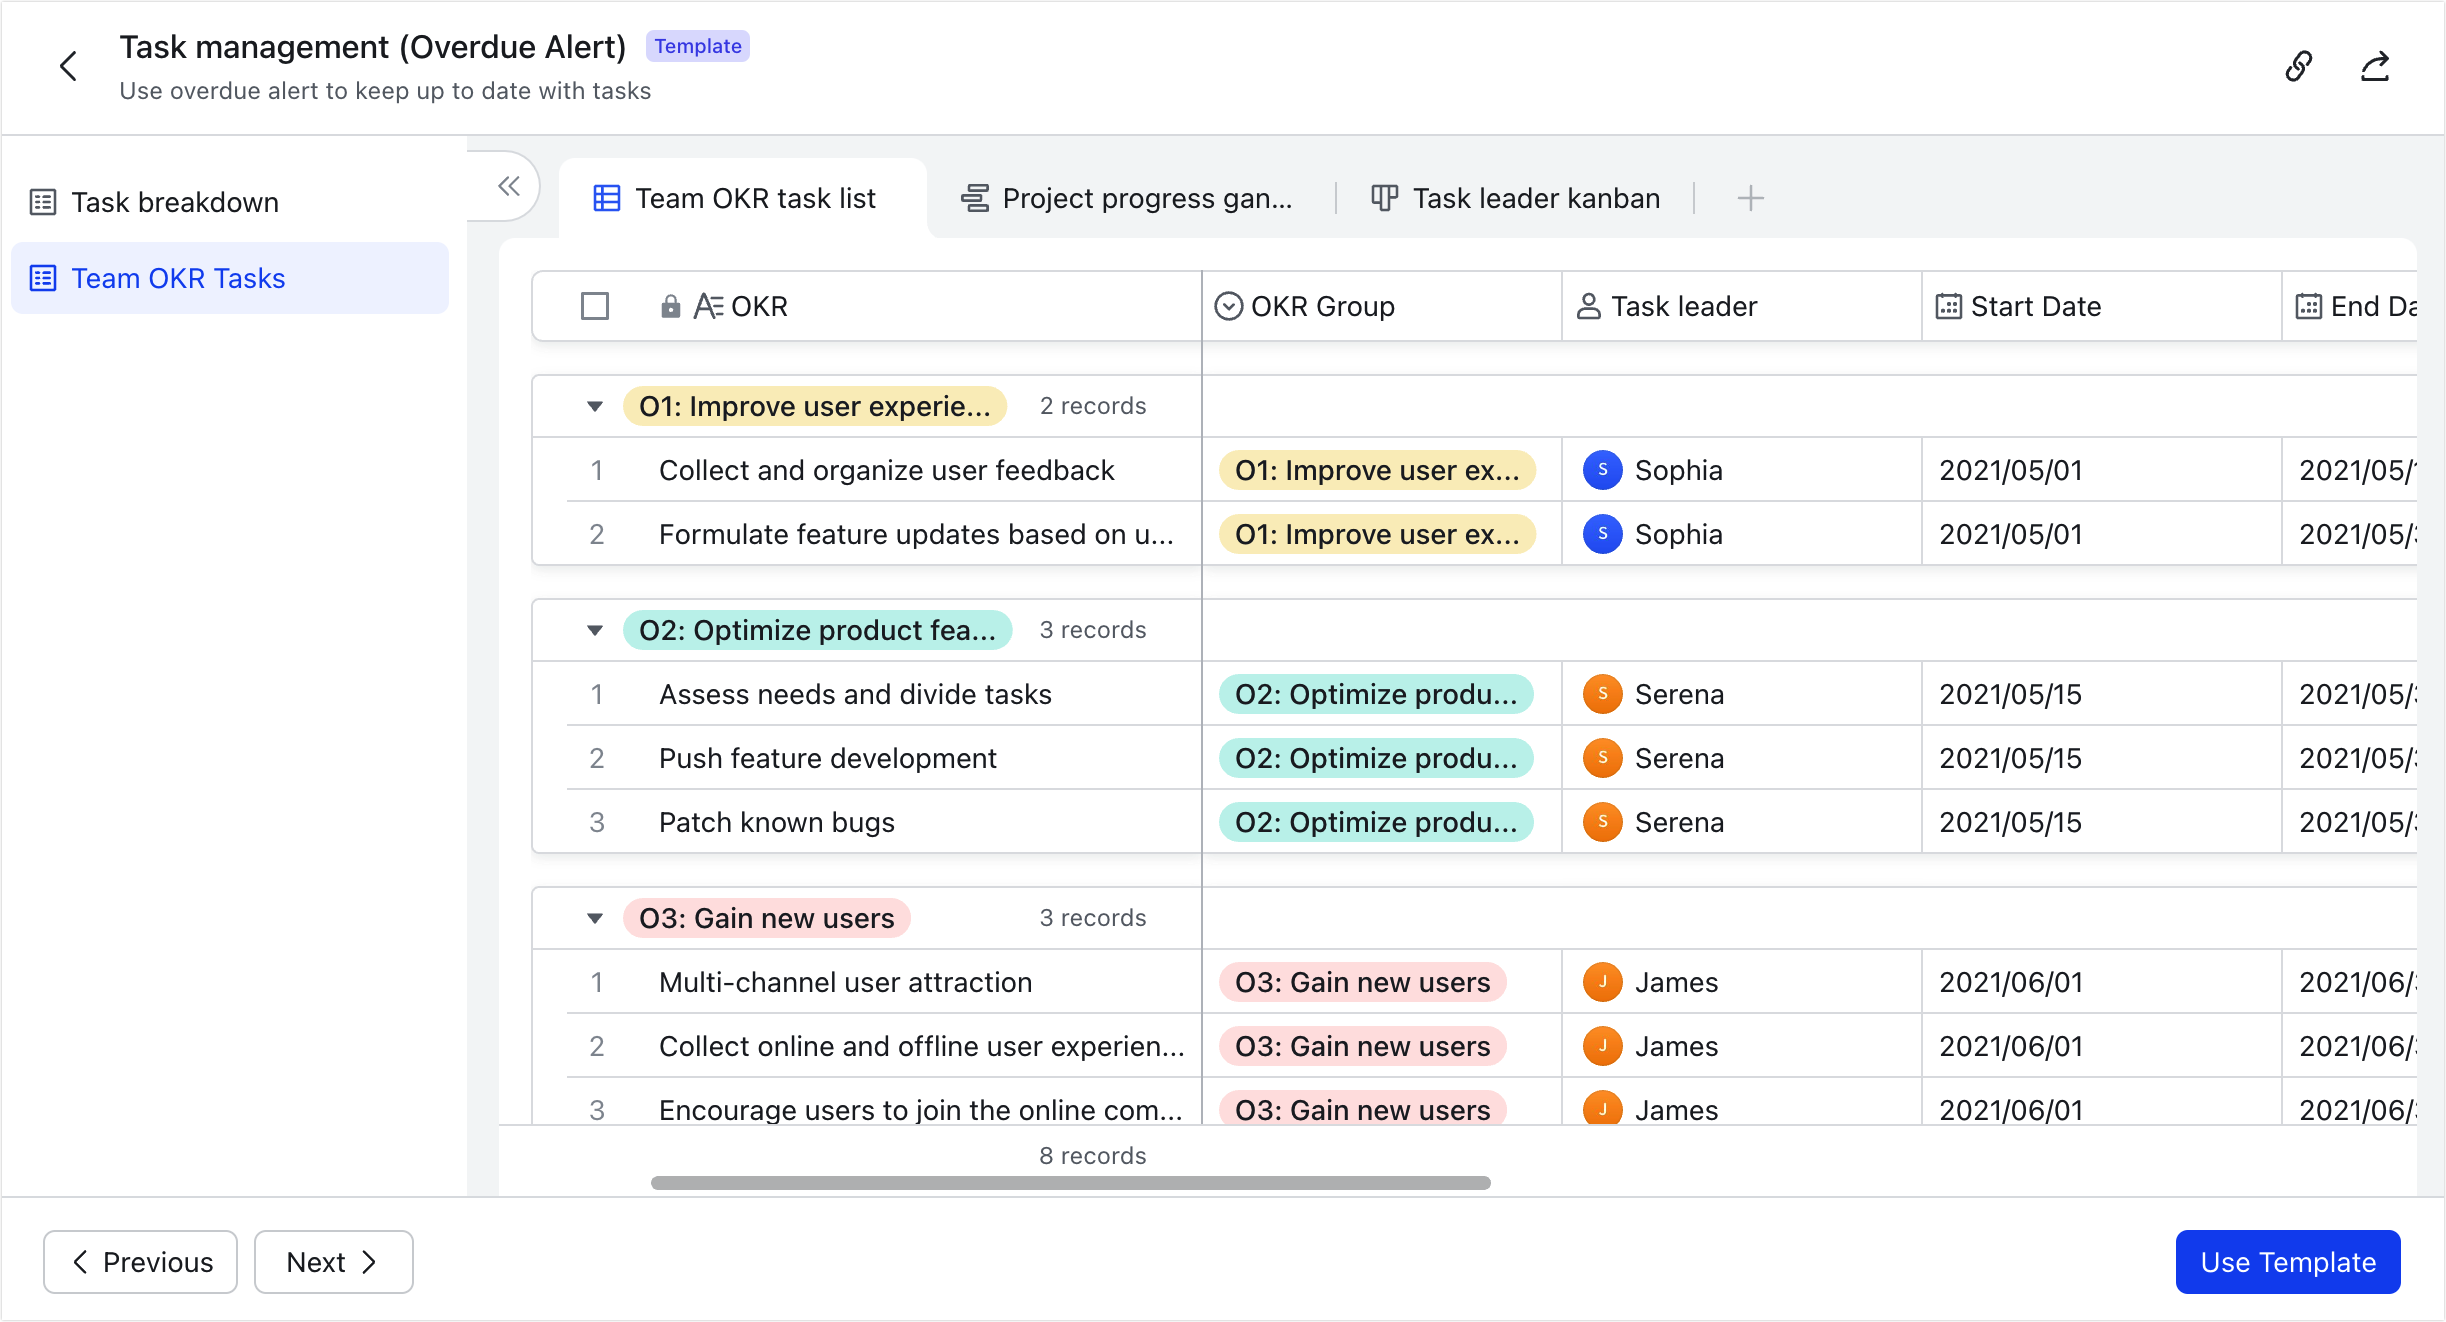Click OKR Group column dropdown icon
Viewport: 2446px width, 1322px height.
(x=1228, y=306)
